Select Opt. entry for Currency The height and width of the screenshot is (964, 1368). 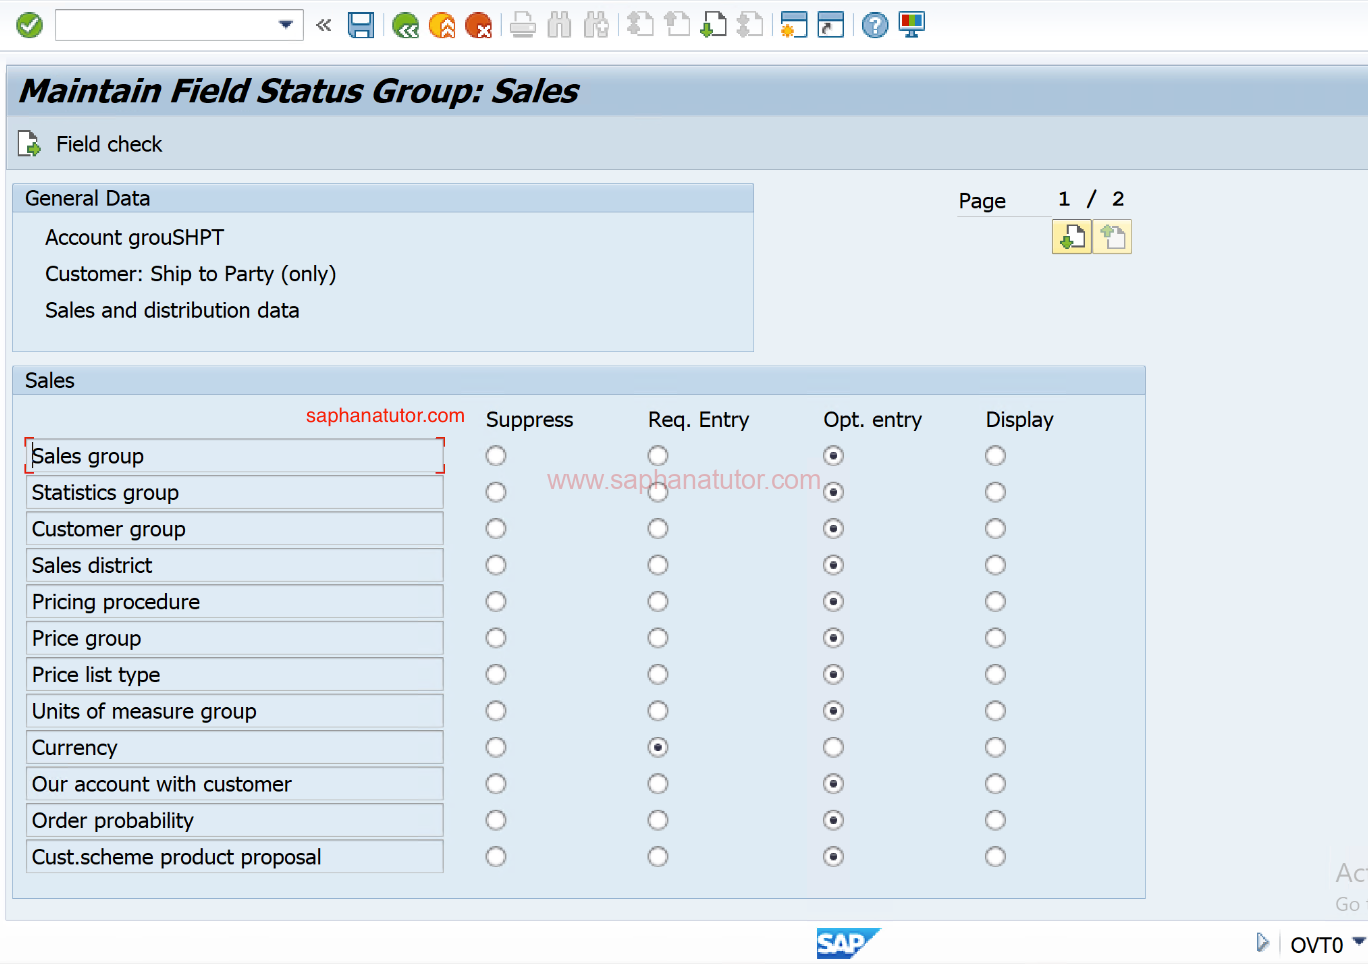click(x=833, y=748)
